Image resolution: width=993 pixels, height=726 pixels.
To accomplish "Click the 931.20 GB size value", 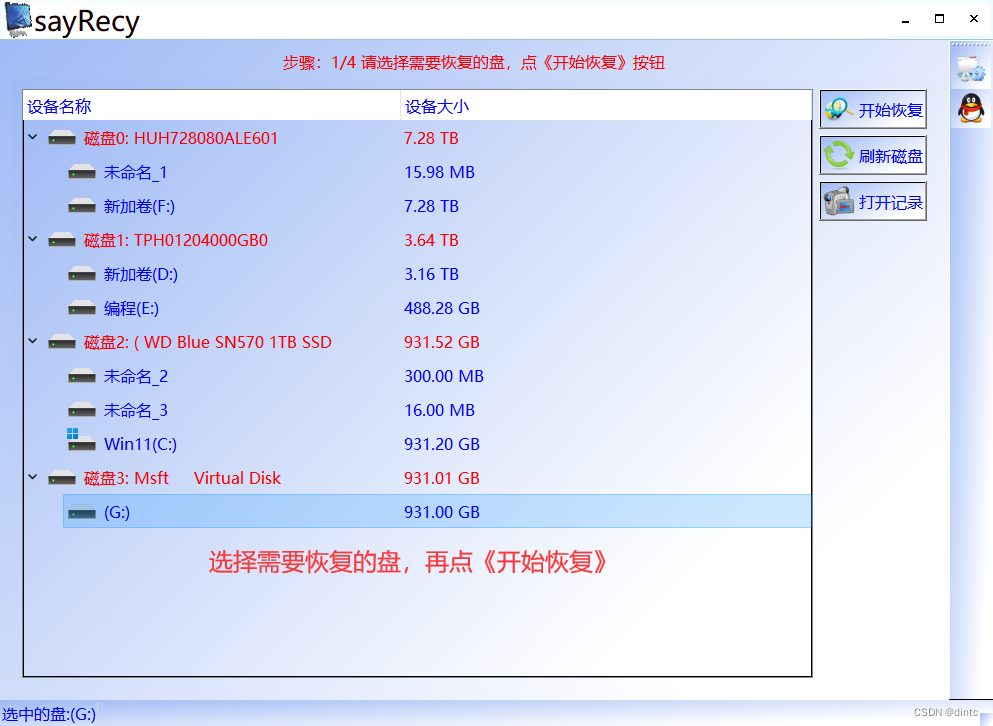I will click(442, 444).
